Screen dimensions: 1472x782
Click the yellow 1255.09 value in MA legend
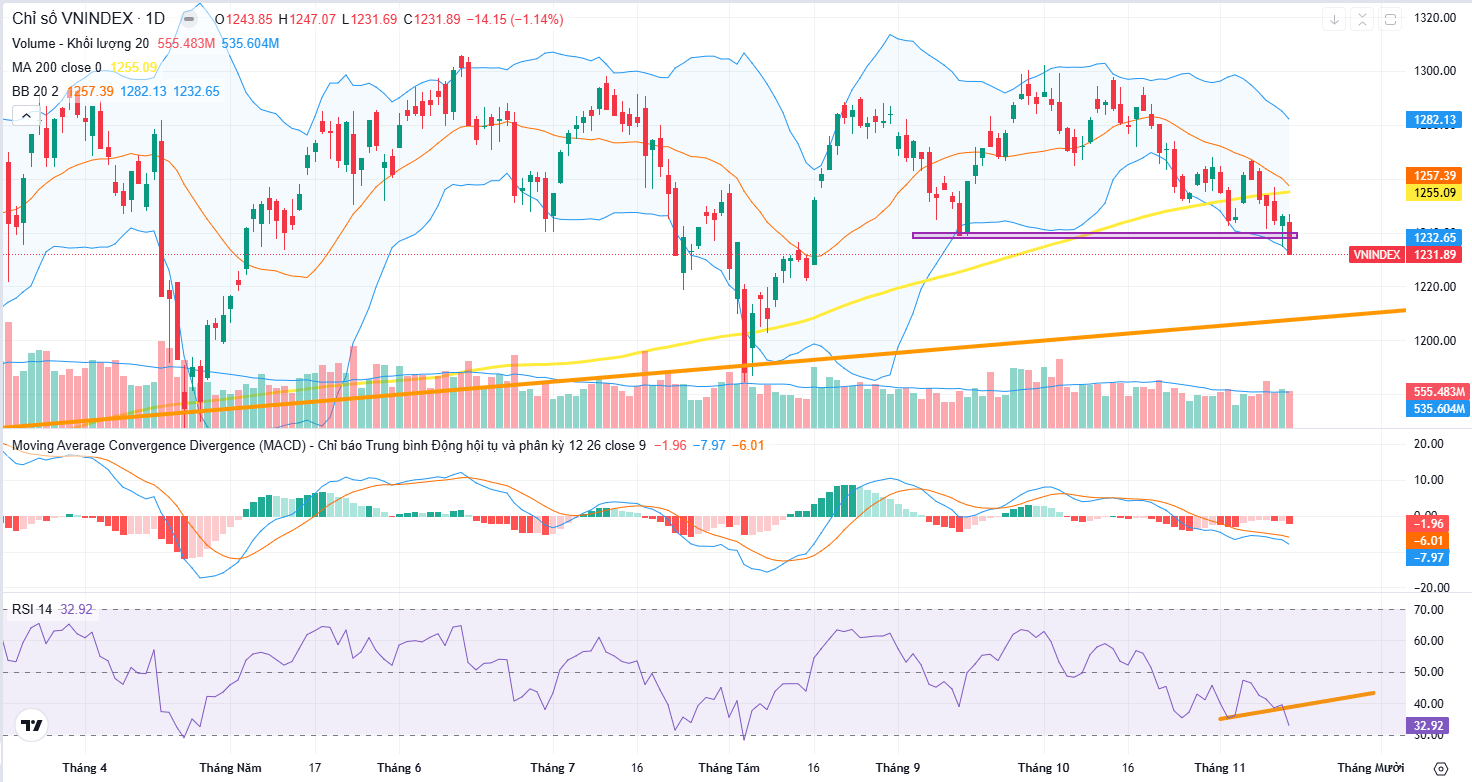tap(134, 67)
